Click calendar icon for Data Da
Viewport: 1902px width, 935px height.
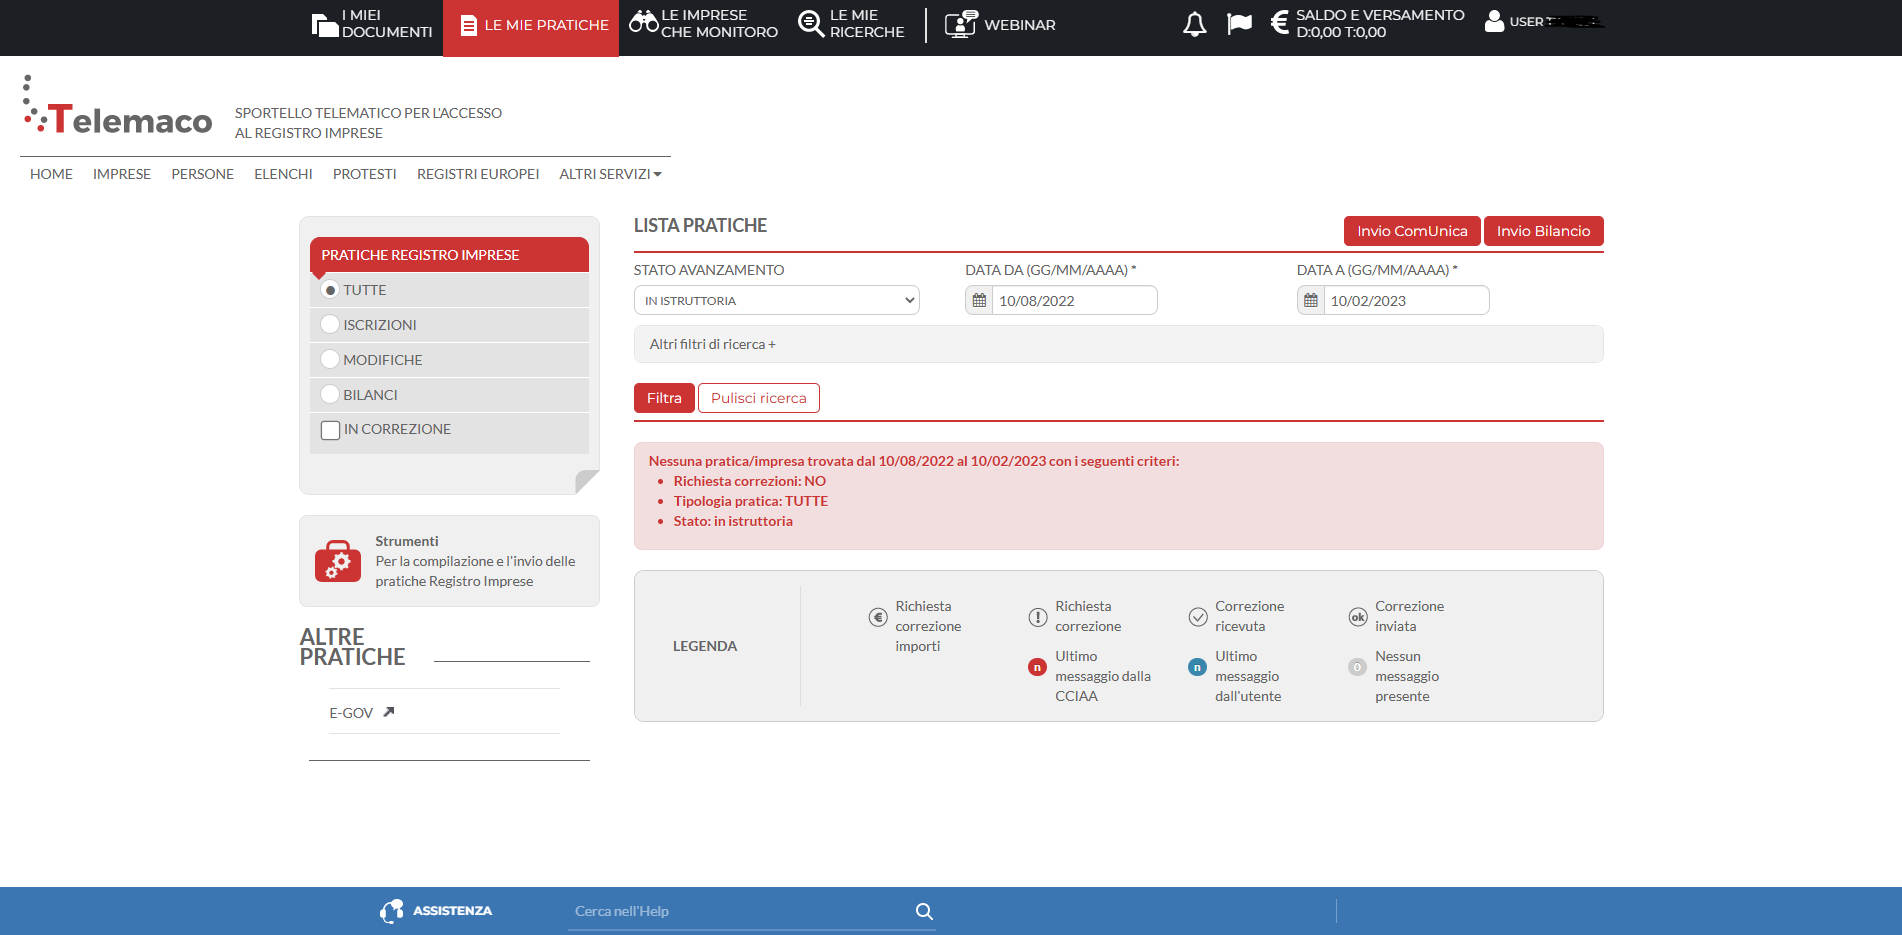point(980,301)
